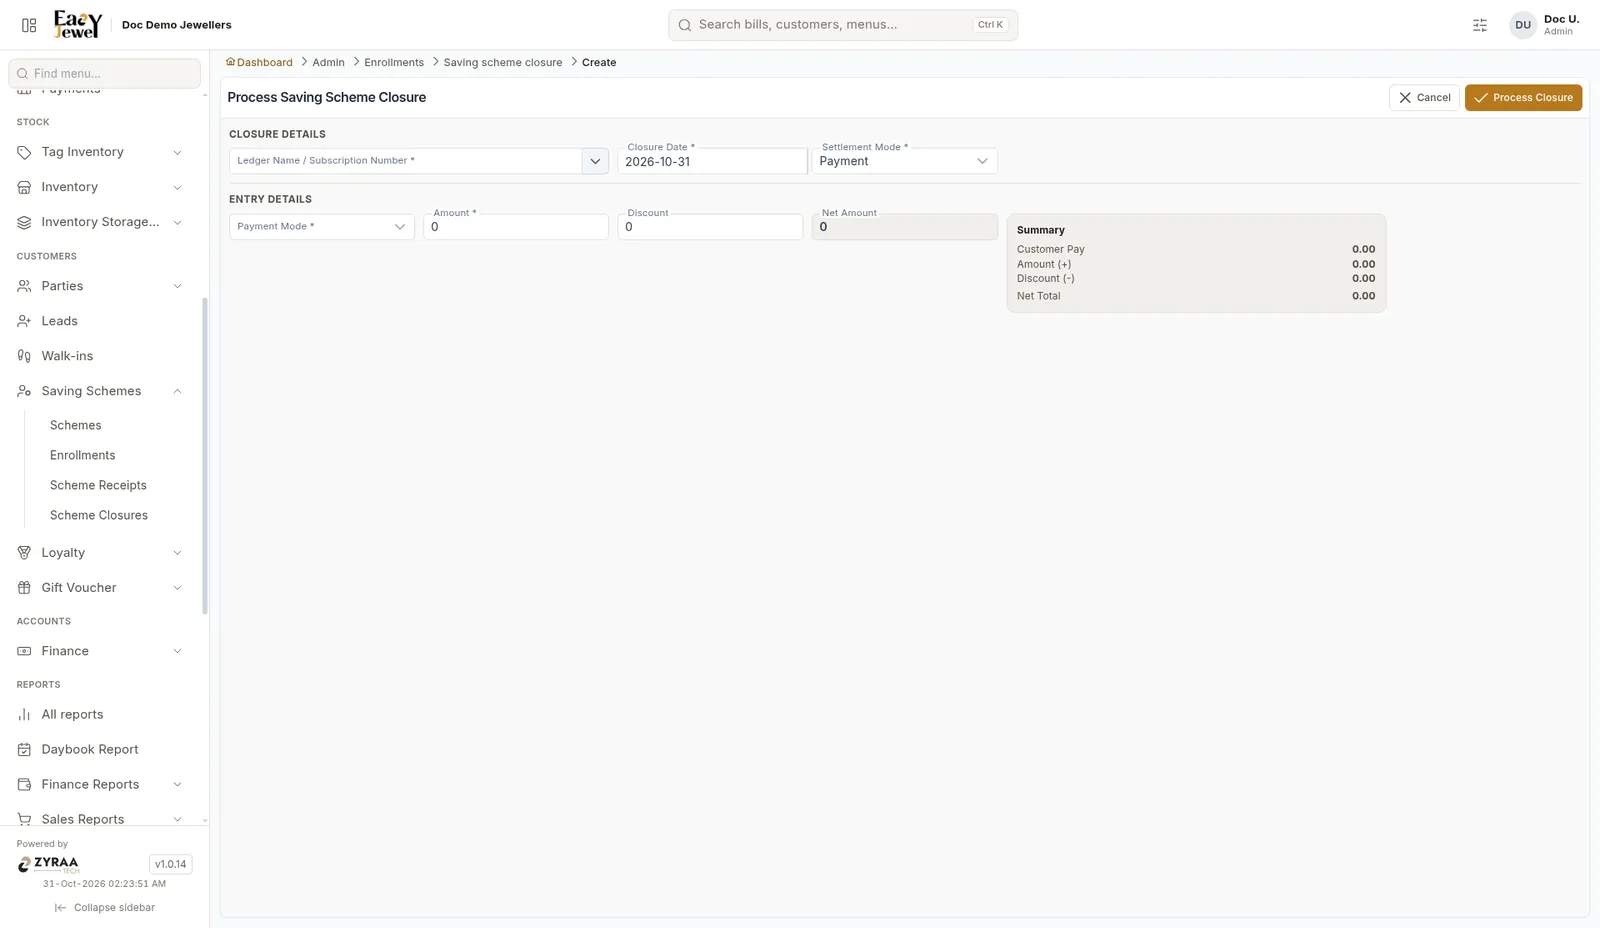Click the Discount input field
1600x928 pixels.
click(x=710, y=227)
